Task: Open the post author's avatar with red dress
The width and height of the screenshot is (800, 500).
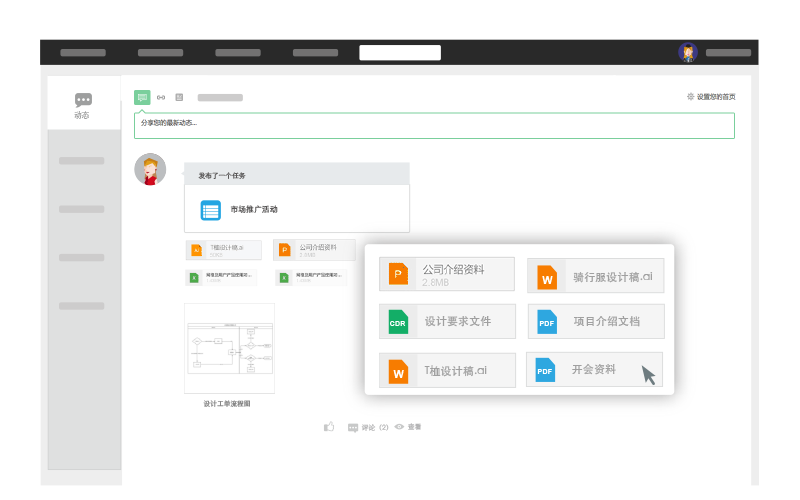Action: click(150, 169)
